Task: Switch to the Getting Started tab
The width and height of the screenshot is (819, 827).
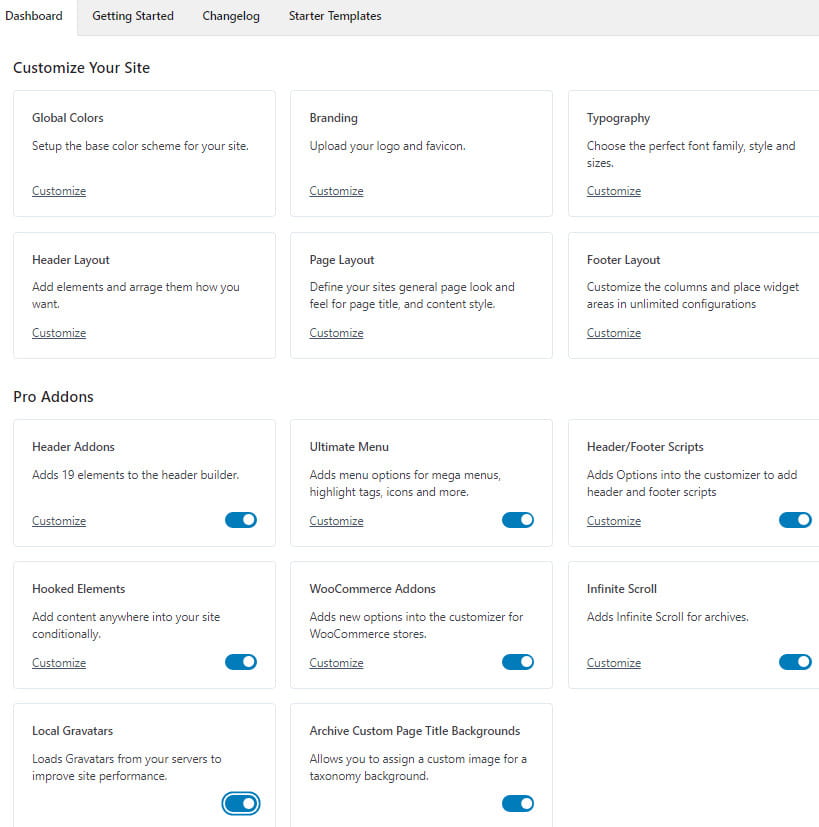Action: coord(133,16)
